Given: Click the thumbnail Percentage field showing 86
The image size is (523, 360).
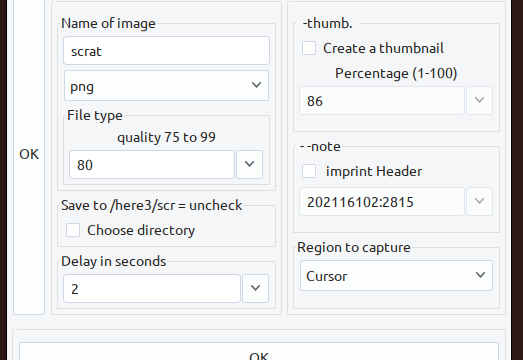Looking at the screenshot, I should (382, 101).
